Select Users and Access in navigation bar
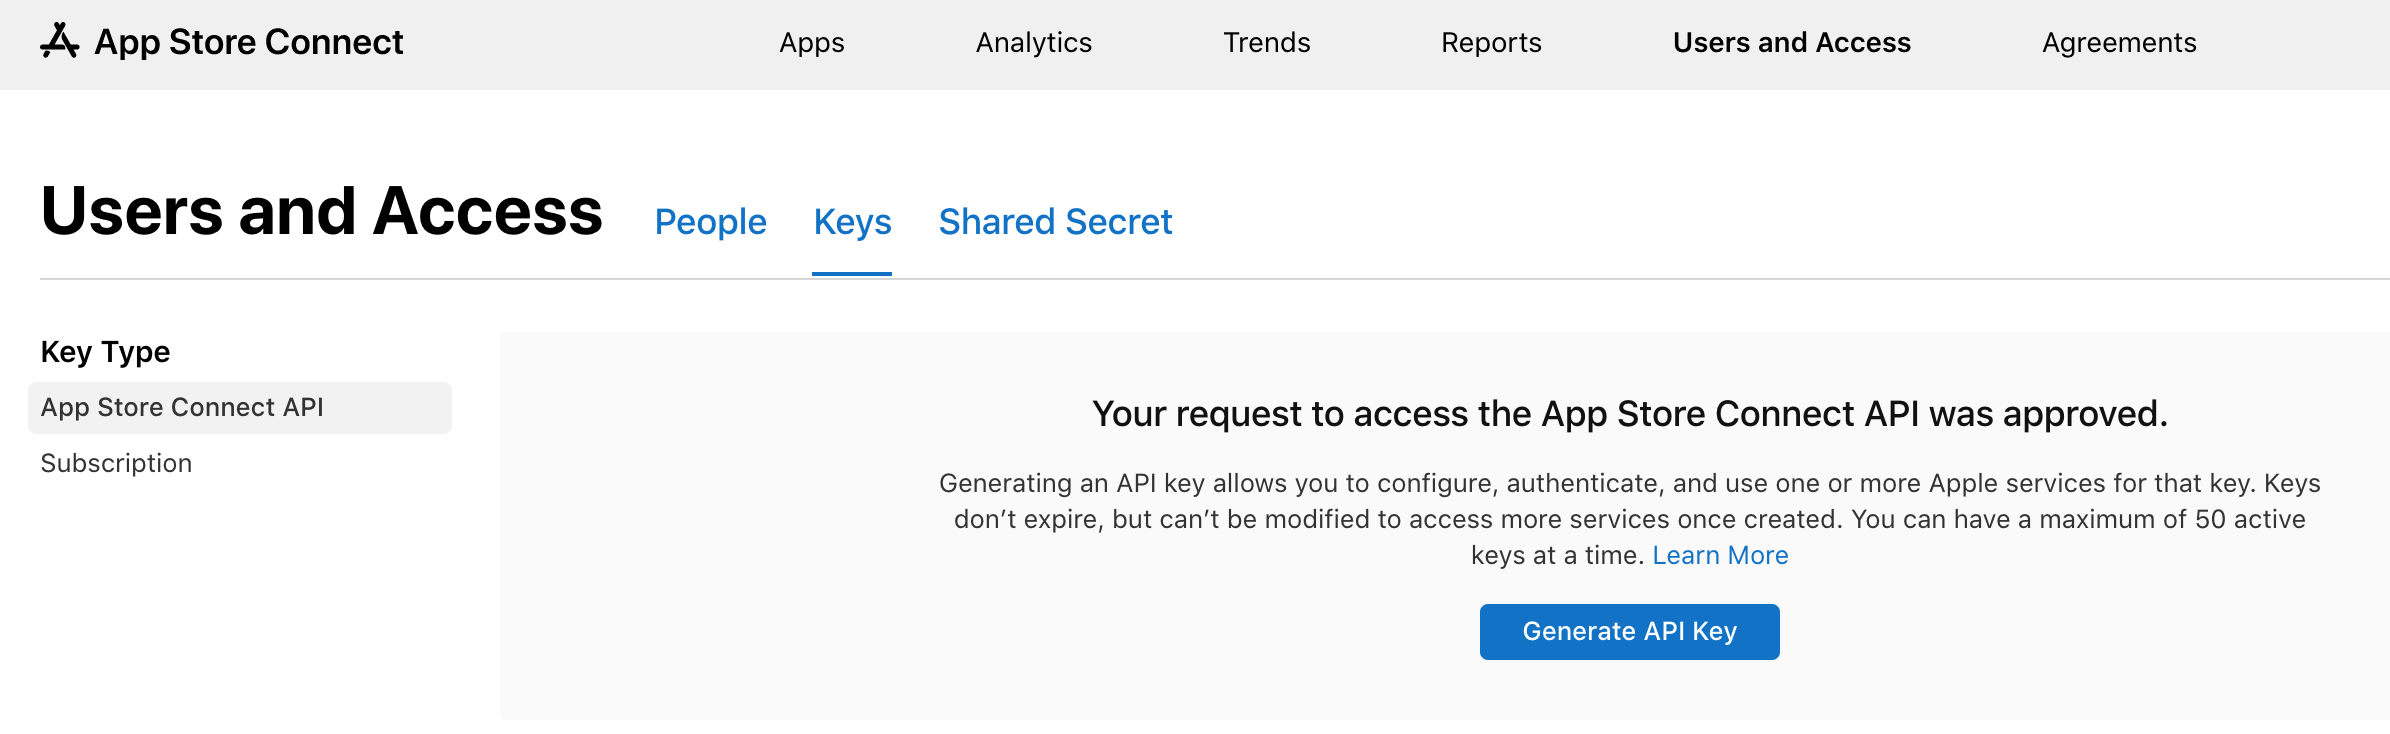 (1791, 43)
